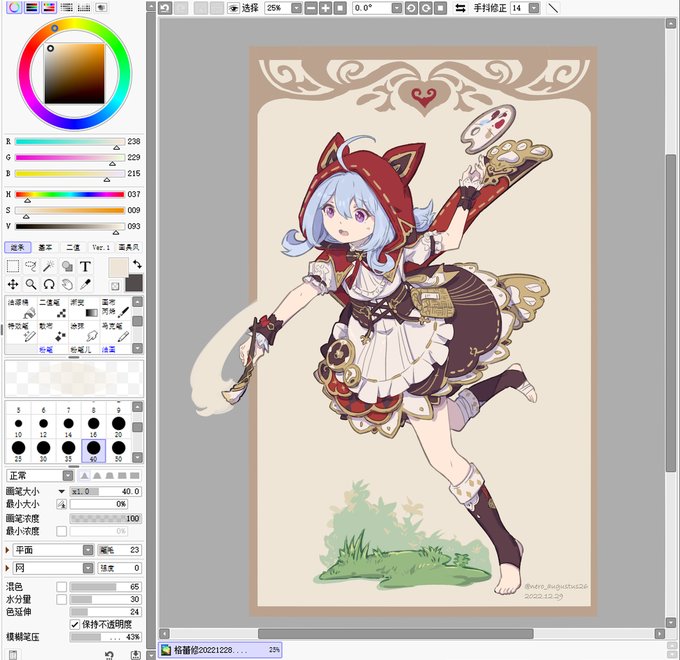
Task: Expand the 平面 brush shape settings triangle
Action: click(x=7, y=550)
